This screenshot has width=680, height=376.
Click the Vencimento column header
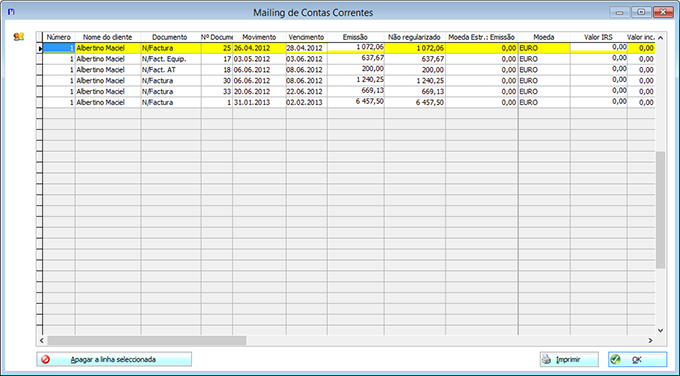tap(306, 37)
